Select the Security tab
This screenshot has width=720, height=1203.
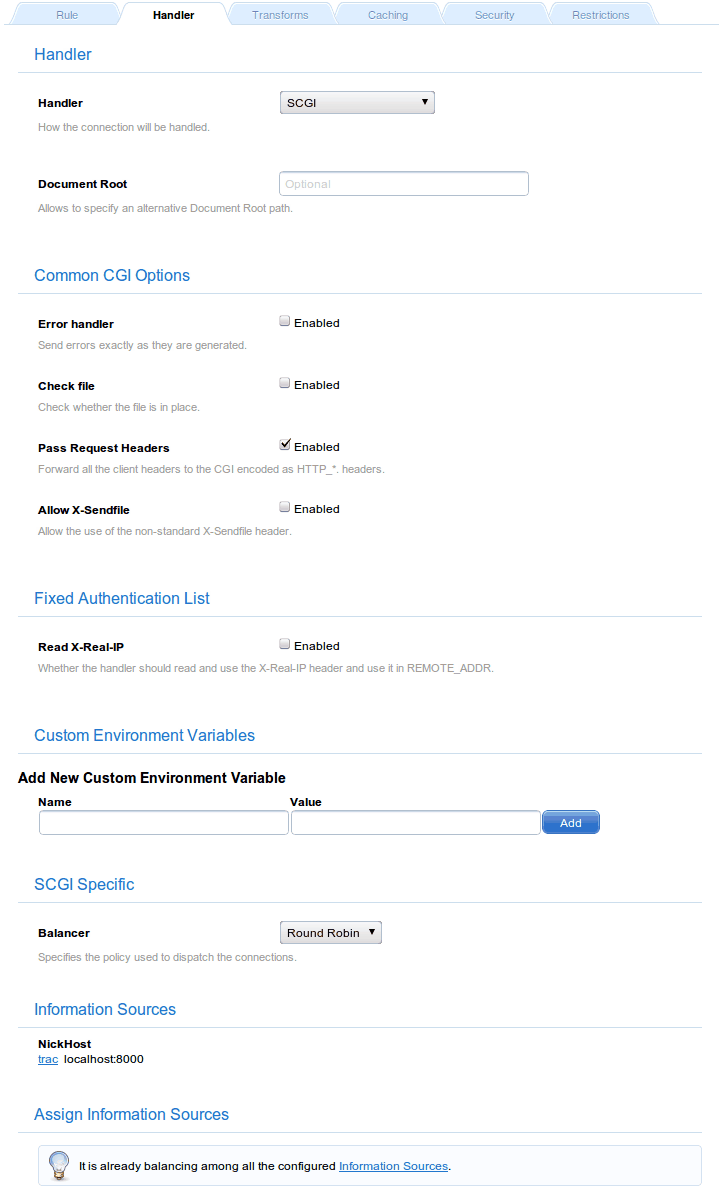pyautogui.click(x=494, y=15)
